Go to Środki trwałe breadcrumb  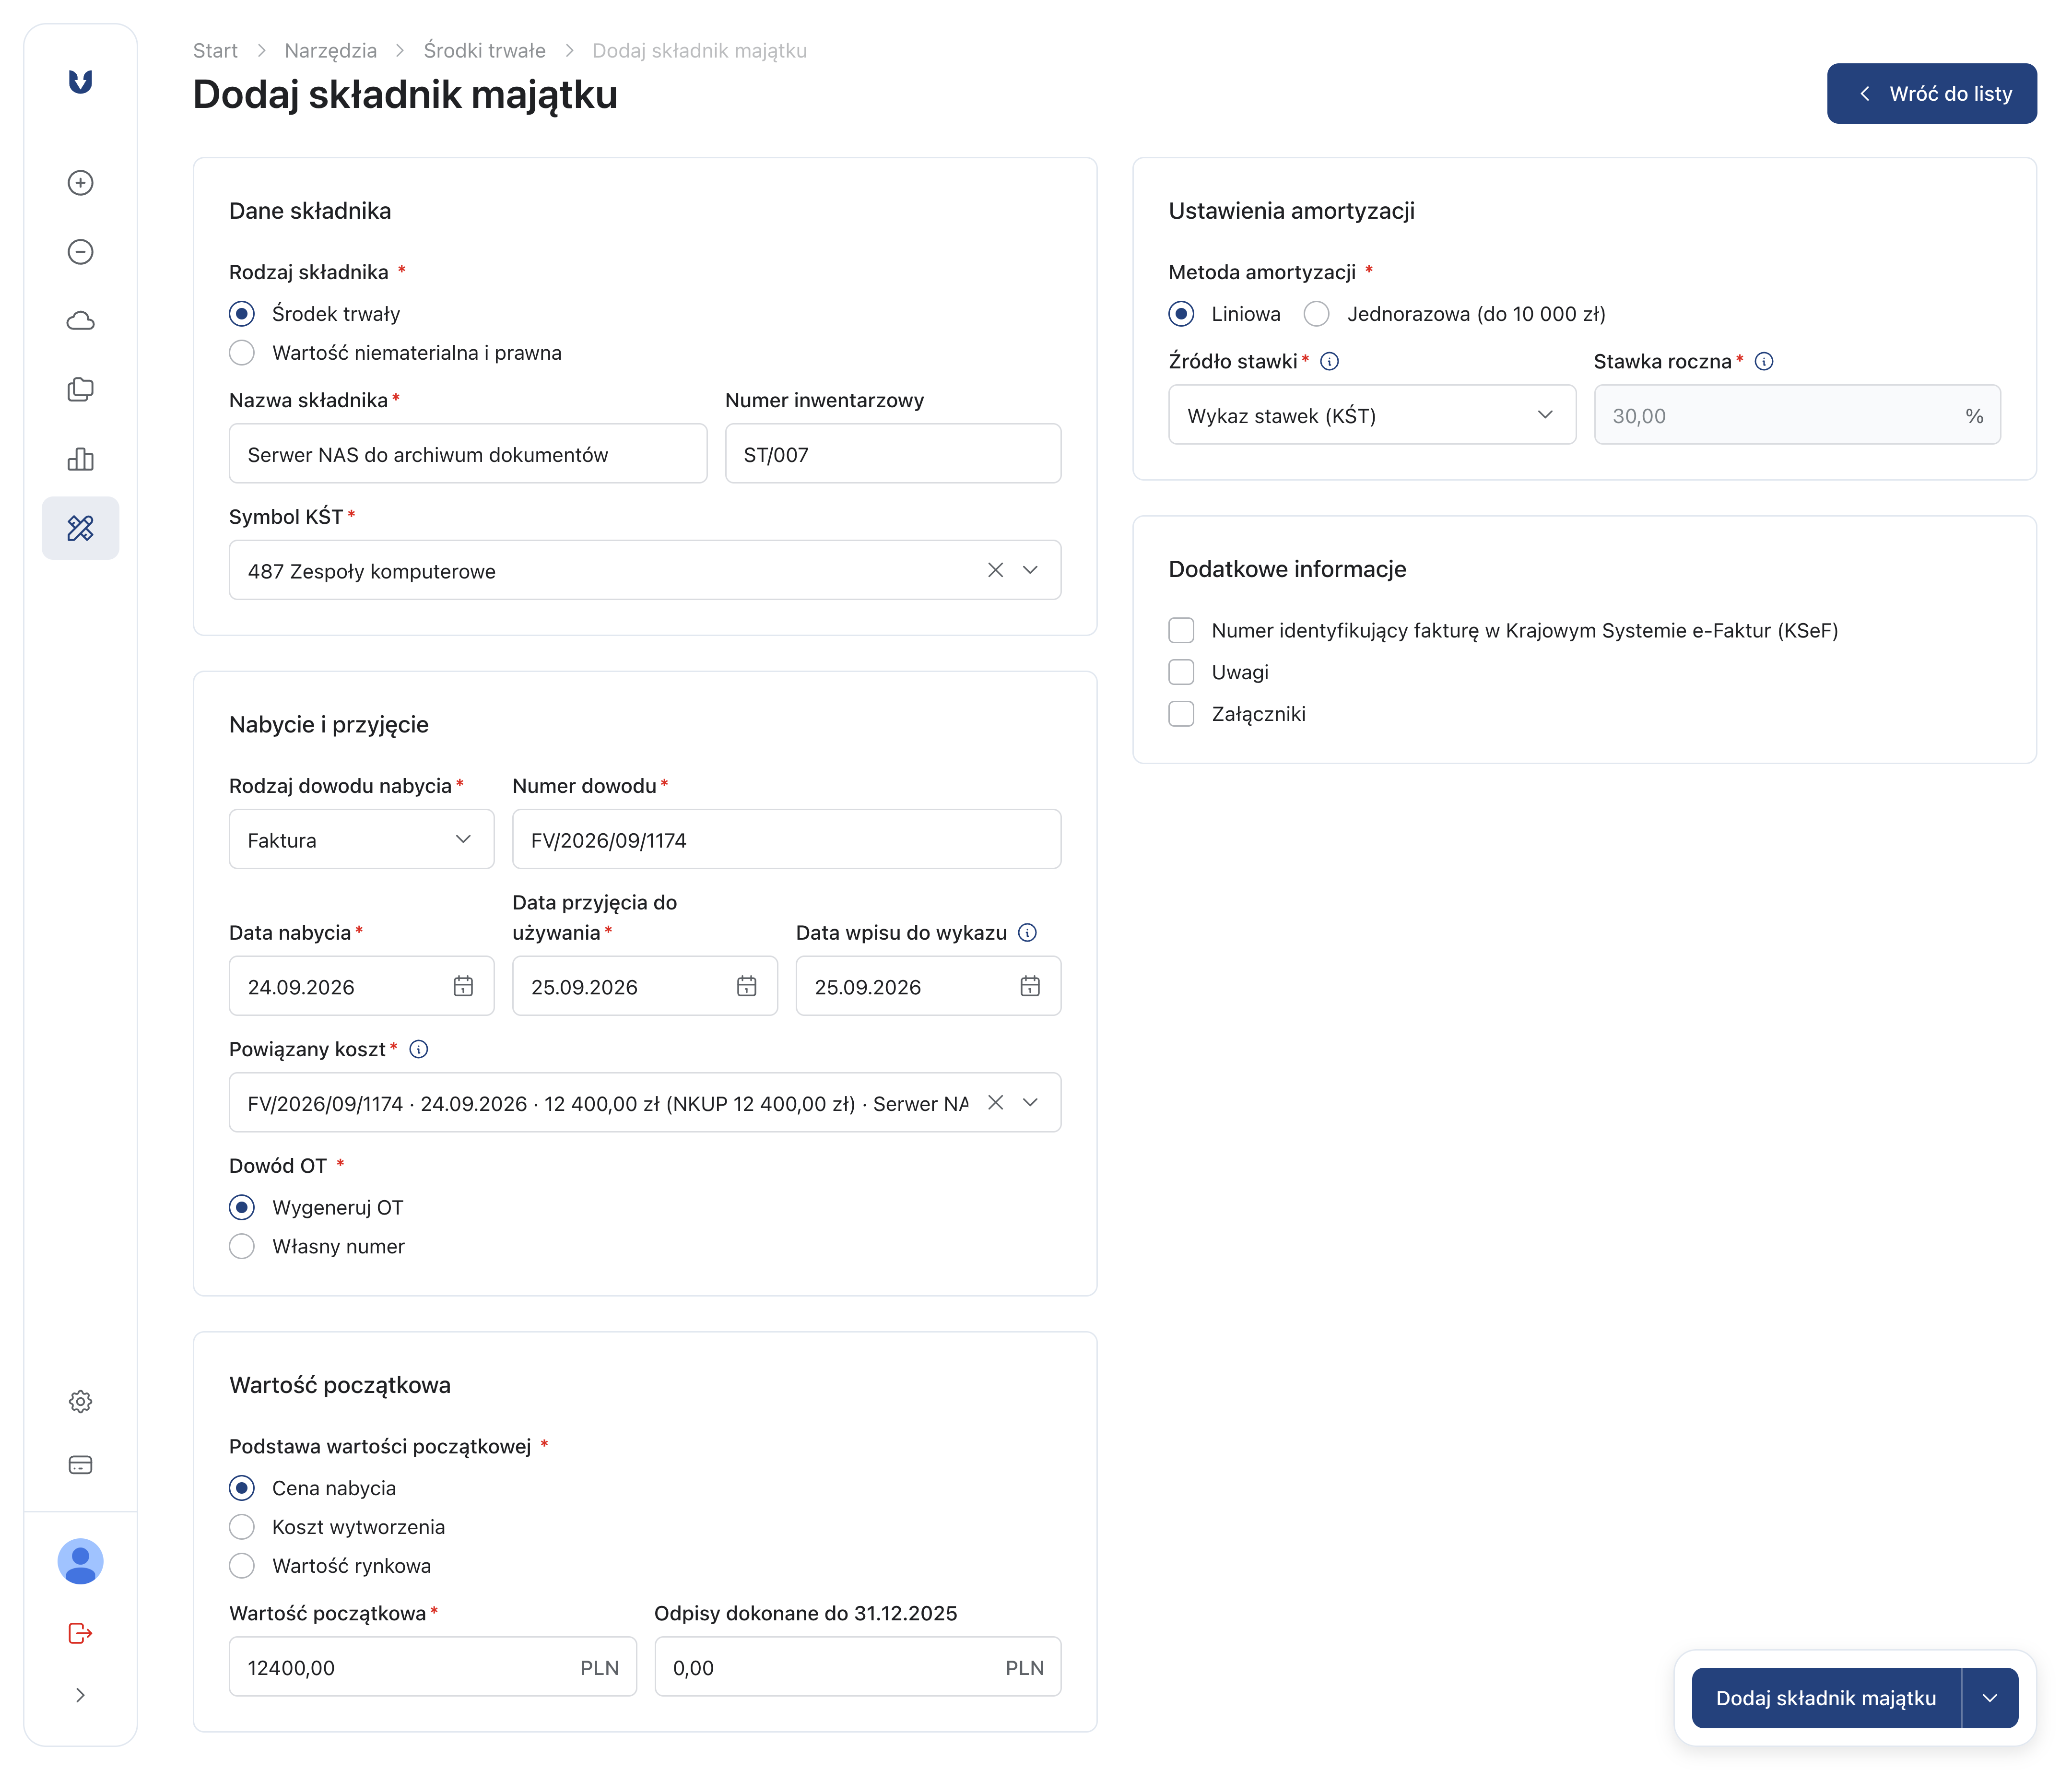(484, 50)
